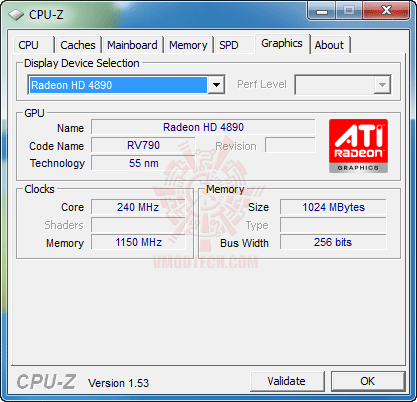The image size is (417, 402).
Task: Open the Mainboard tab
Action: (132, 45)
